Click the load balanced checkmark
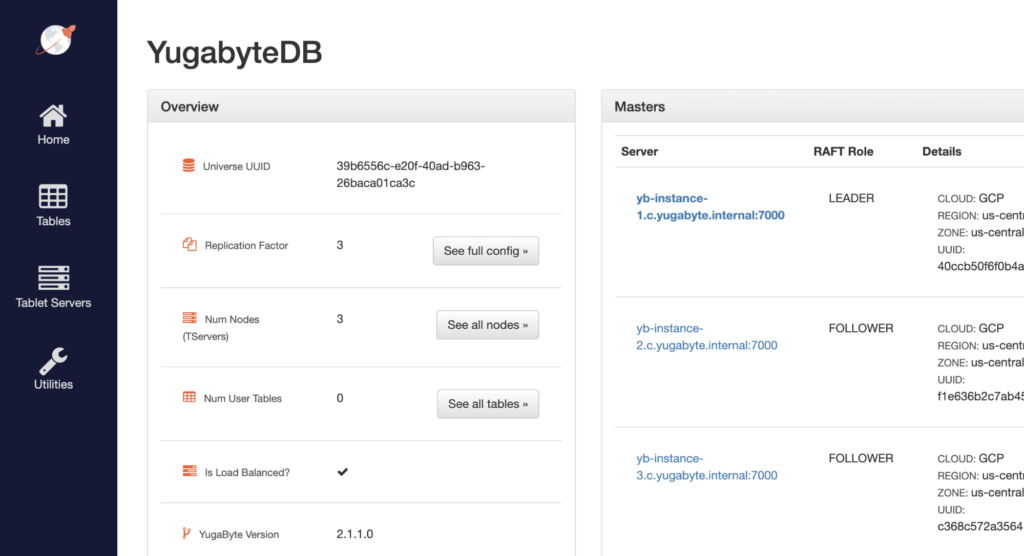 click(x=342, y=472)
